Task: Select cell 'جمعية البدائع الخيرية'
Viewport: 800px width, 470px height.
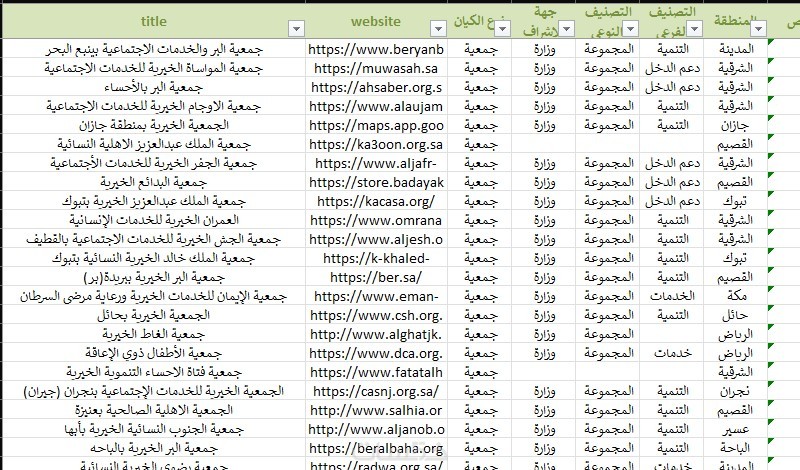Action: pos(154,182)
